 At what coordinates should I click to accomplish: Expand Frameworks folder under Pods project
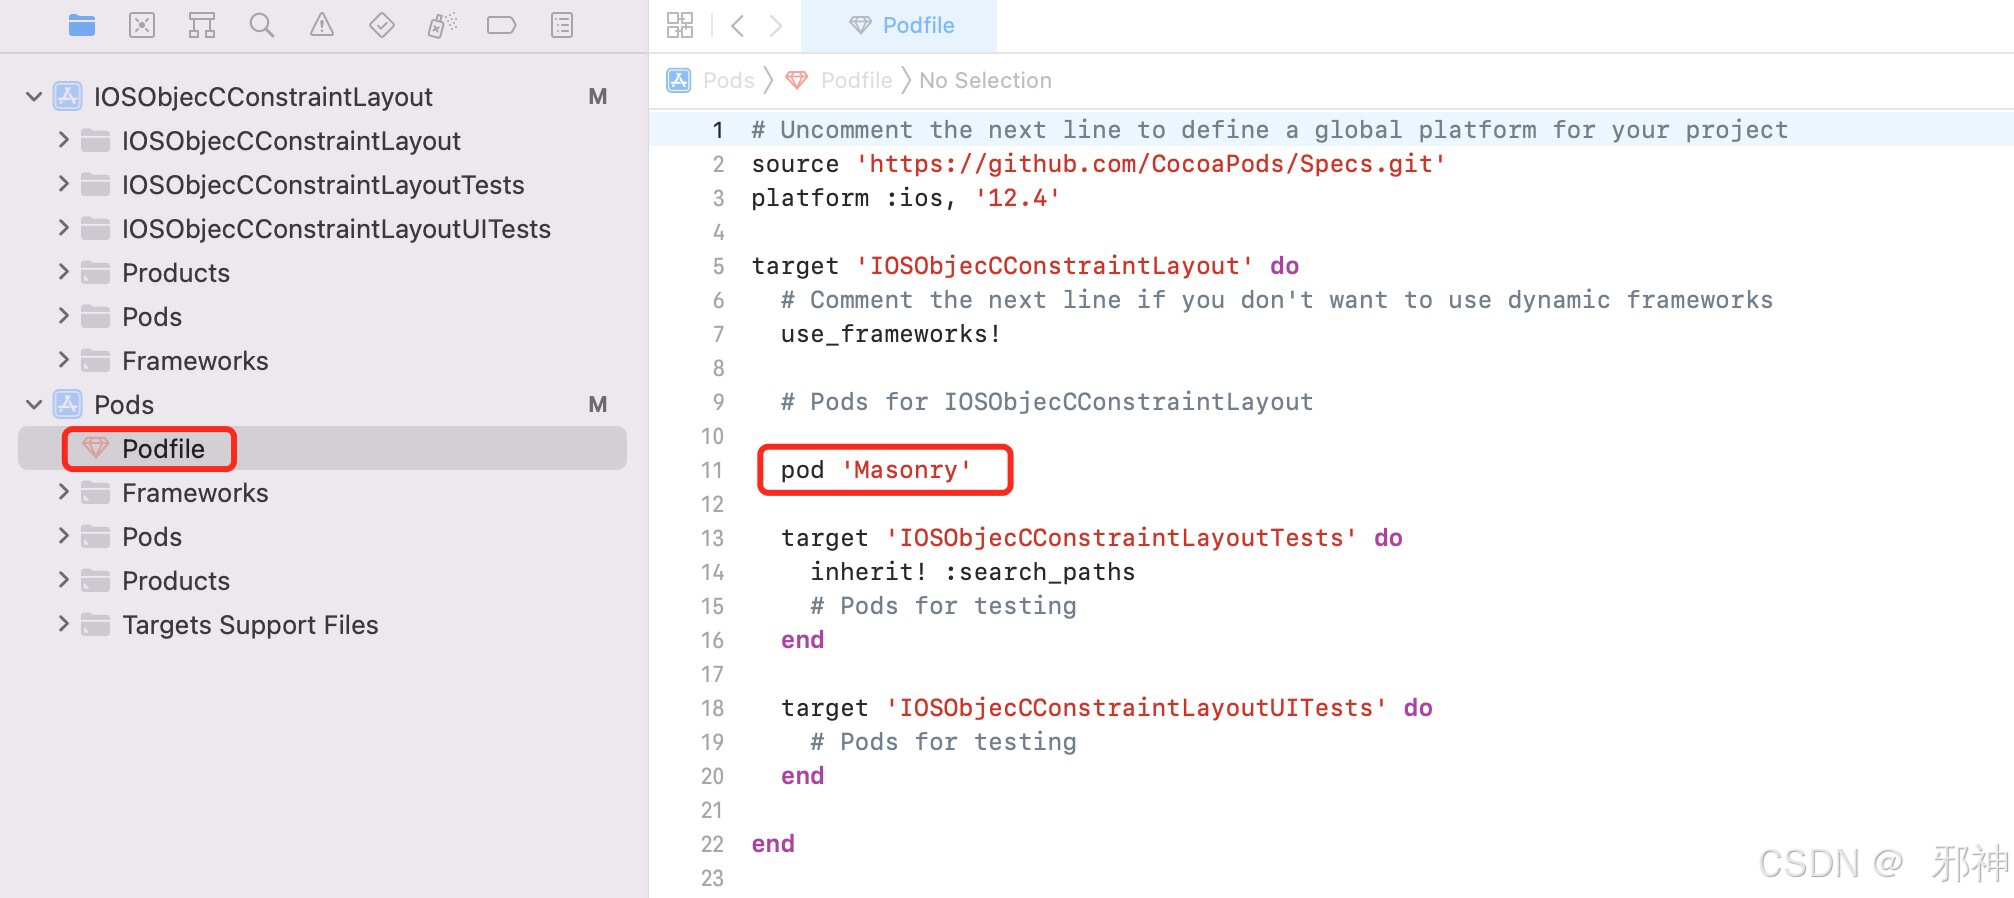63,492
